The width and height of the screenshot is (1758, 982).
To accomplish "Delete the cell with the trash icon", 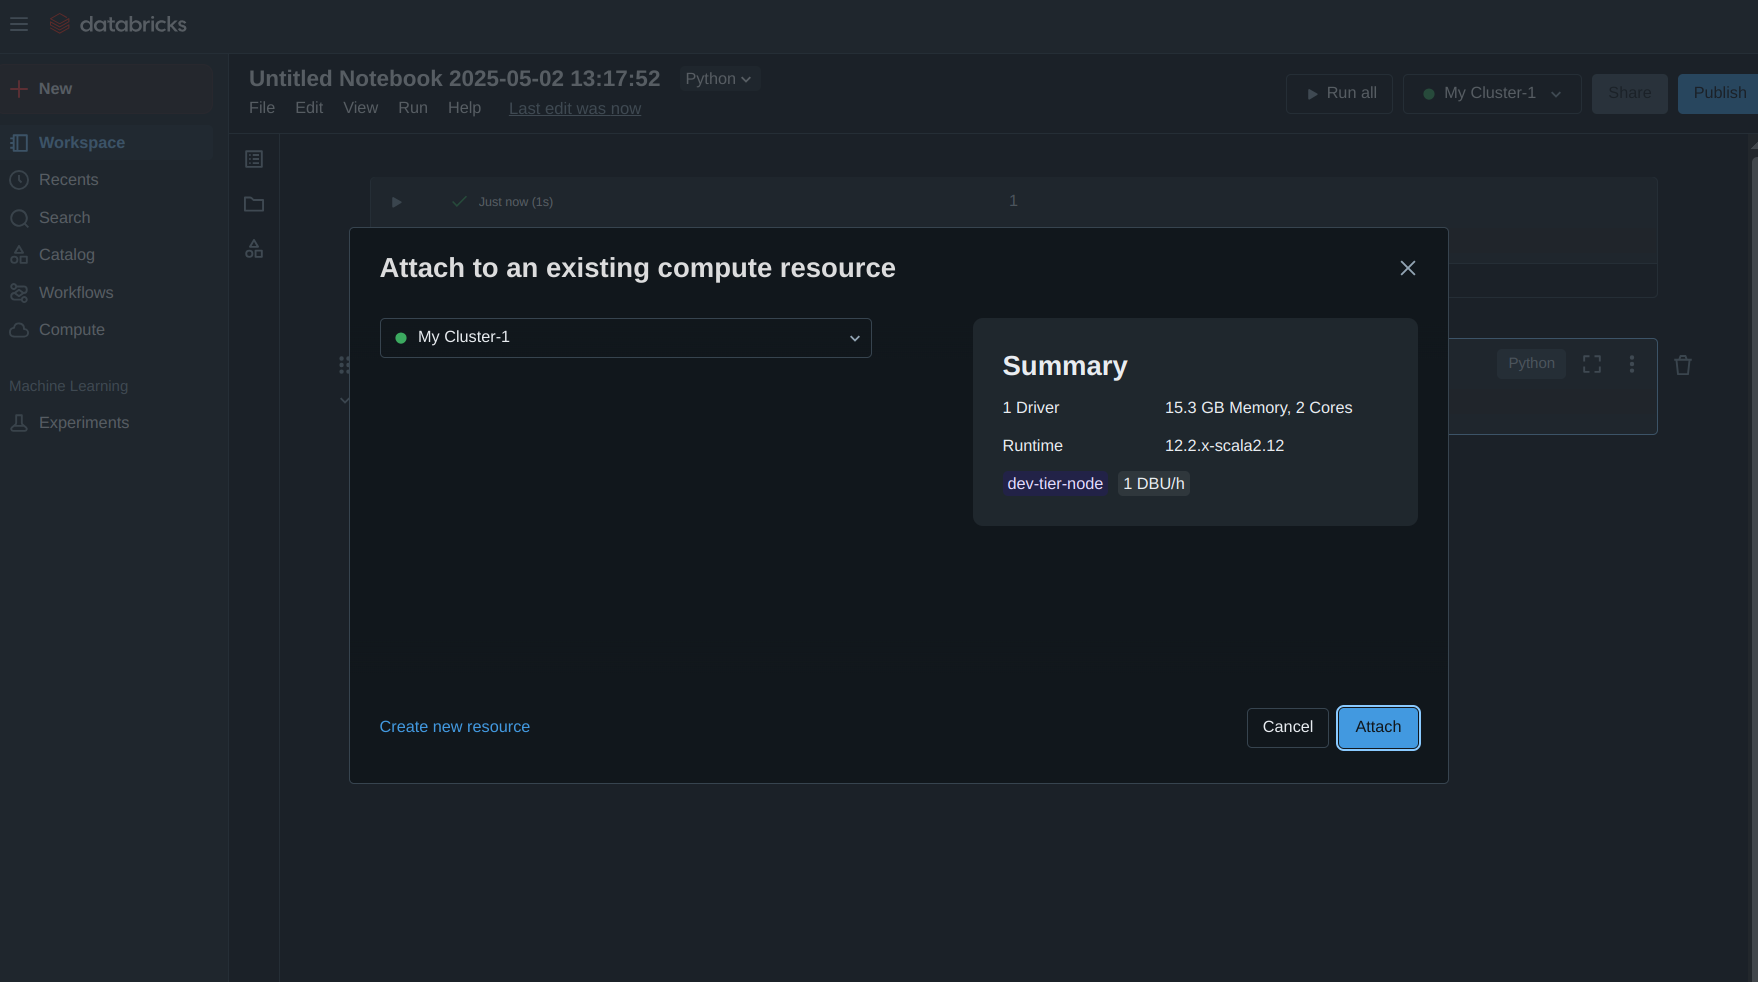I will click(x=1683, y=365).
